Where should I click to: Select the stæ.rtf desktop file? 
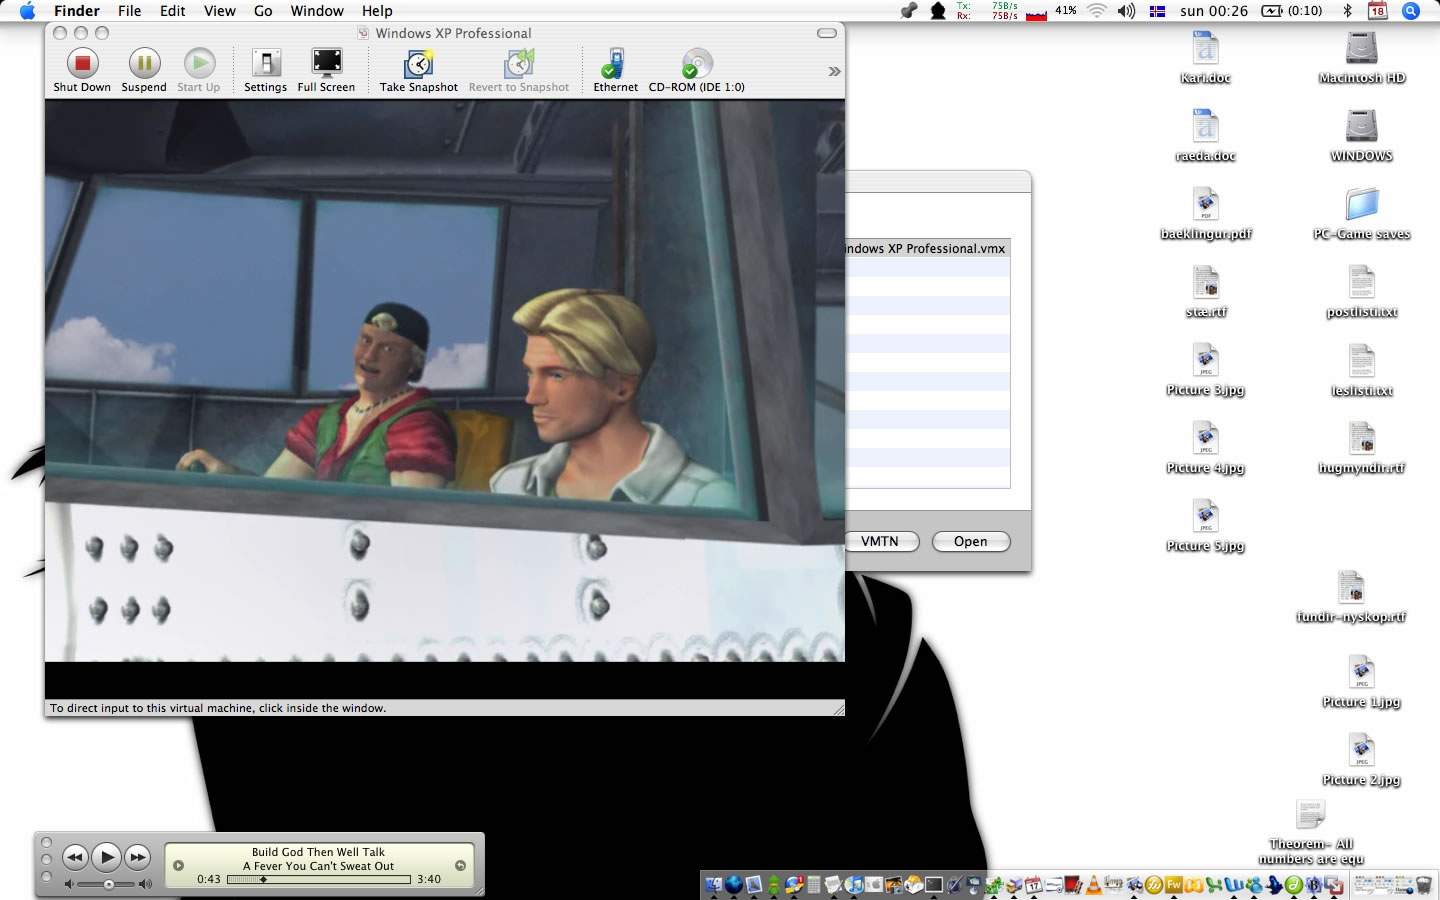point(1206,292)
